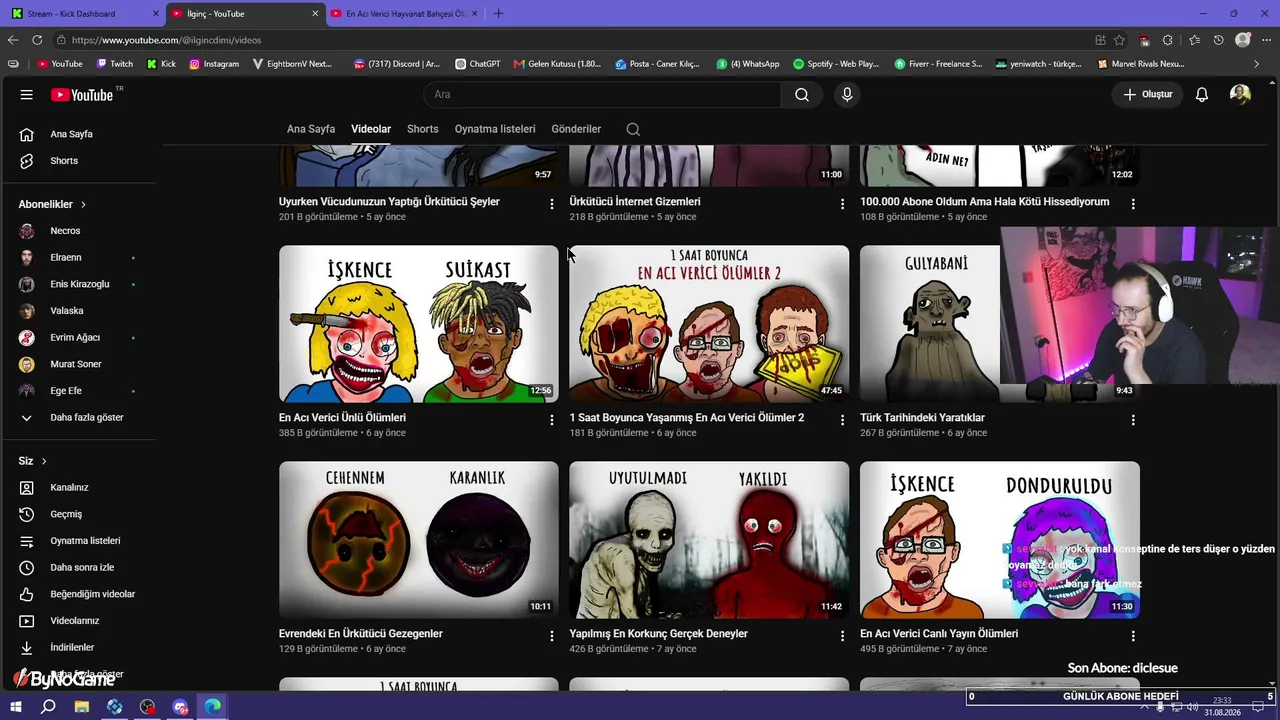Open the Gönderiler tab
1280x720 pixels.
[x=576, y=129]
